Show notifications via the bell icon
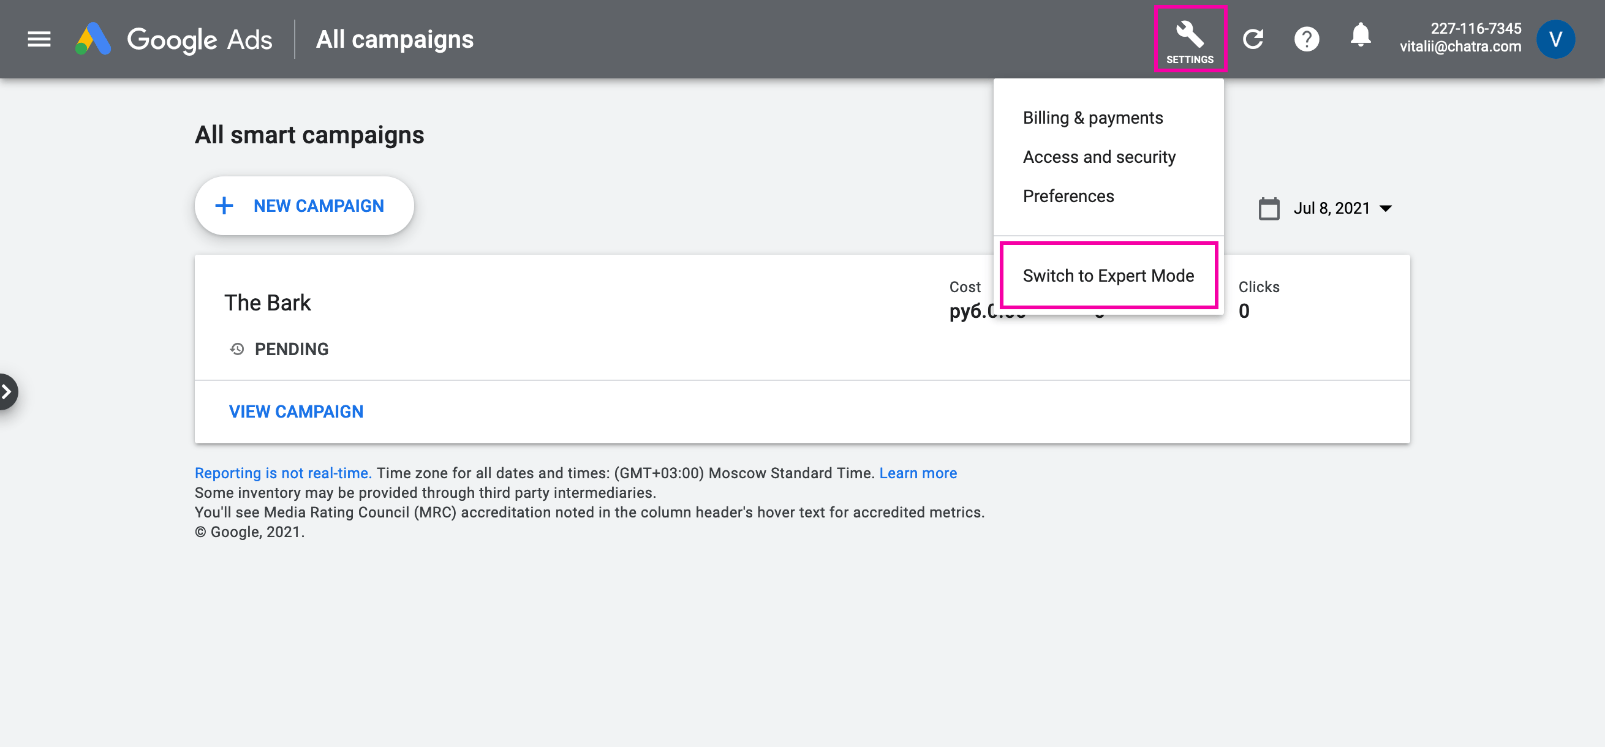The width and height of the screenshot is (1605, 747). (1360, 37)
